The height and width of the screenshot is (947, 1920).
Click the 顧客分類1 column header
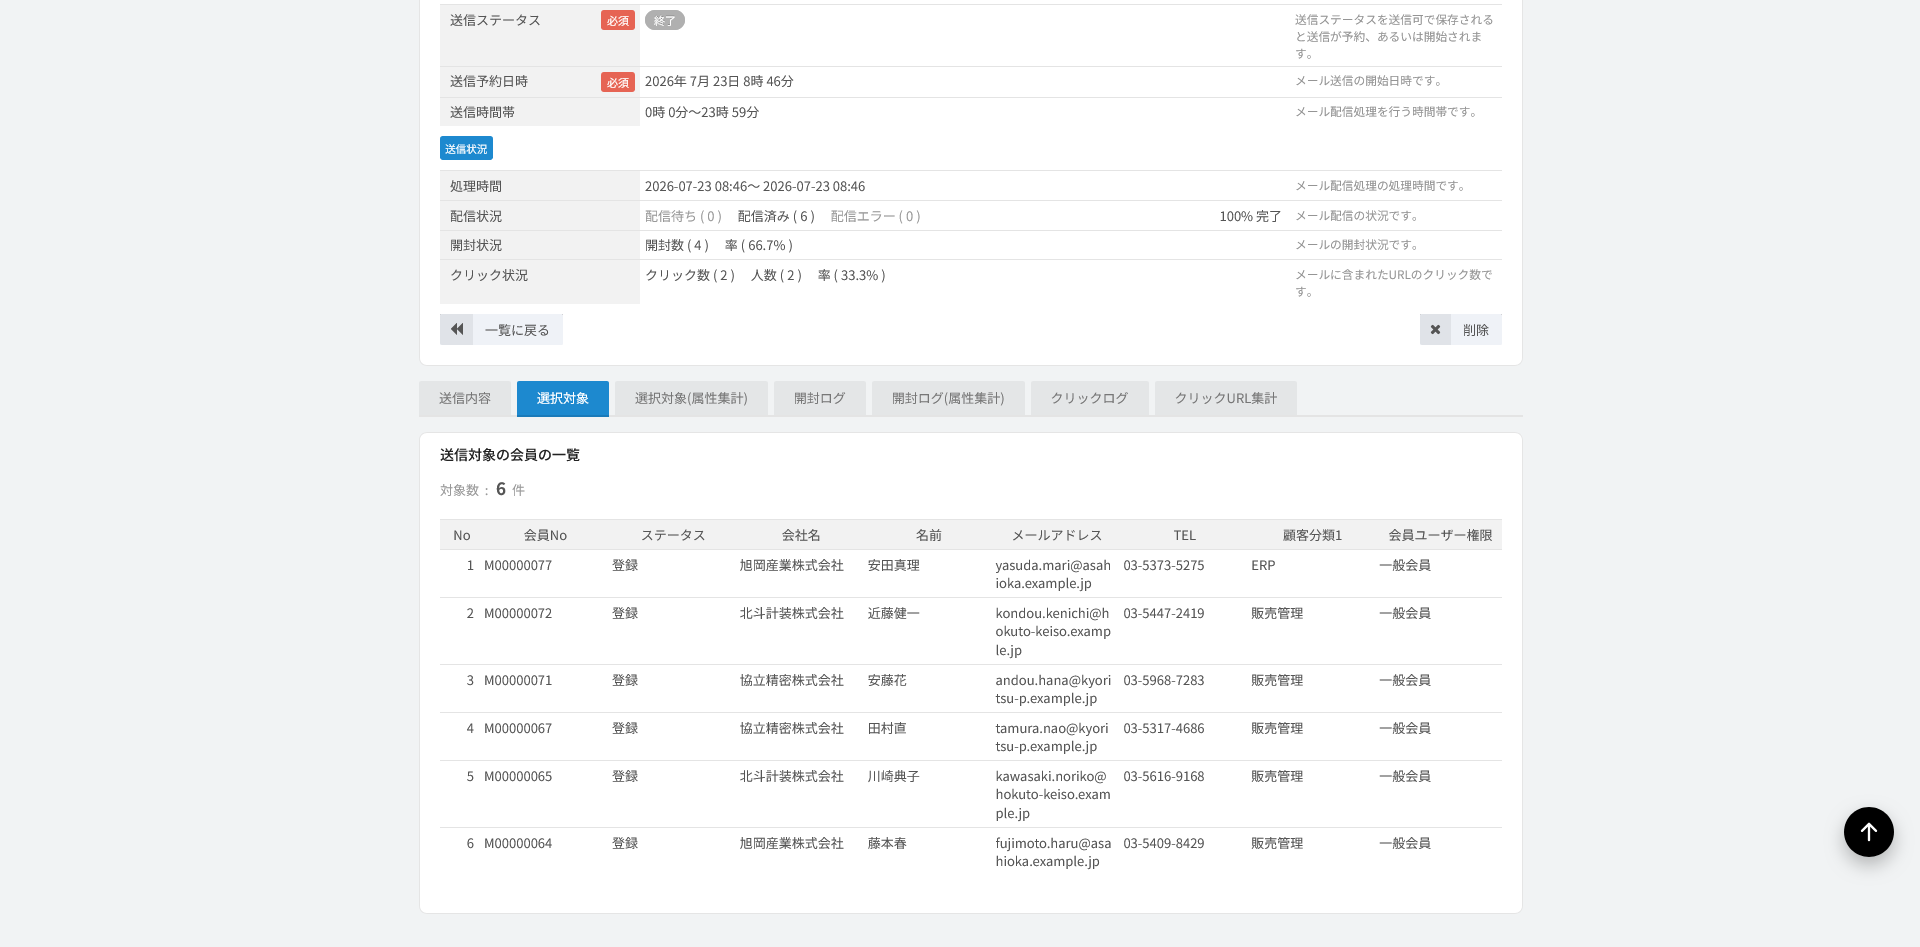pyautogui.click(x=1312, y=535)
